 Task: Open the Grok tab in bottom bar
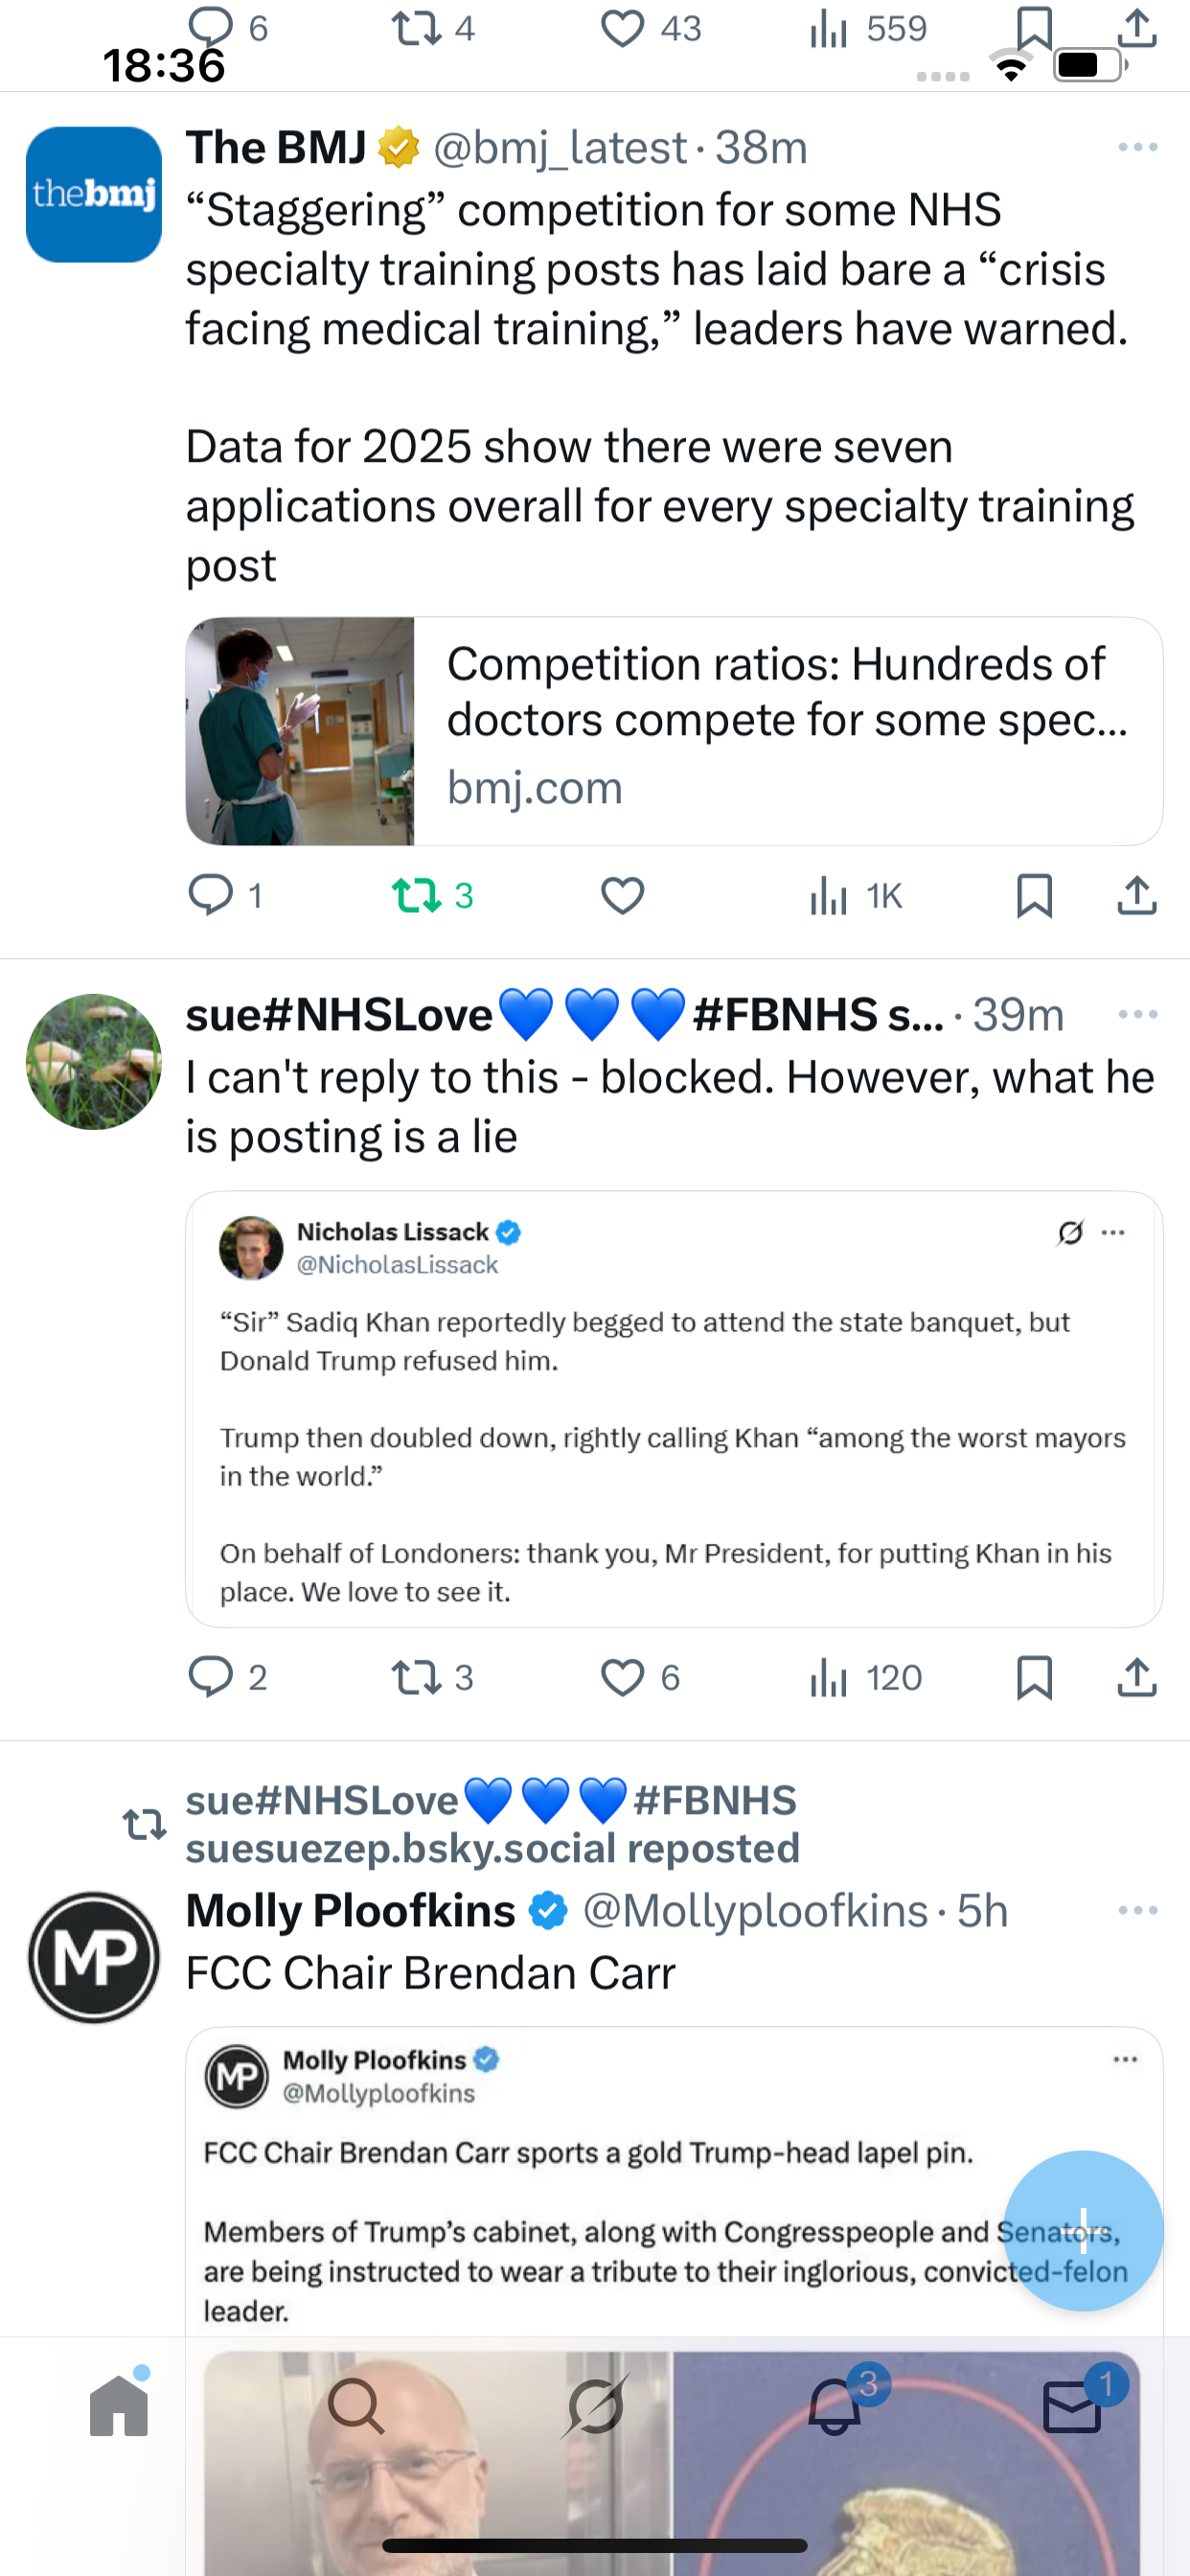[x=595, y=2406]
